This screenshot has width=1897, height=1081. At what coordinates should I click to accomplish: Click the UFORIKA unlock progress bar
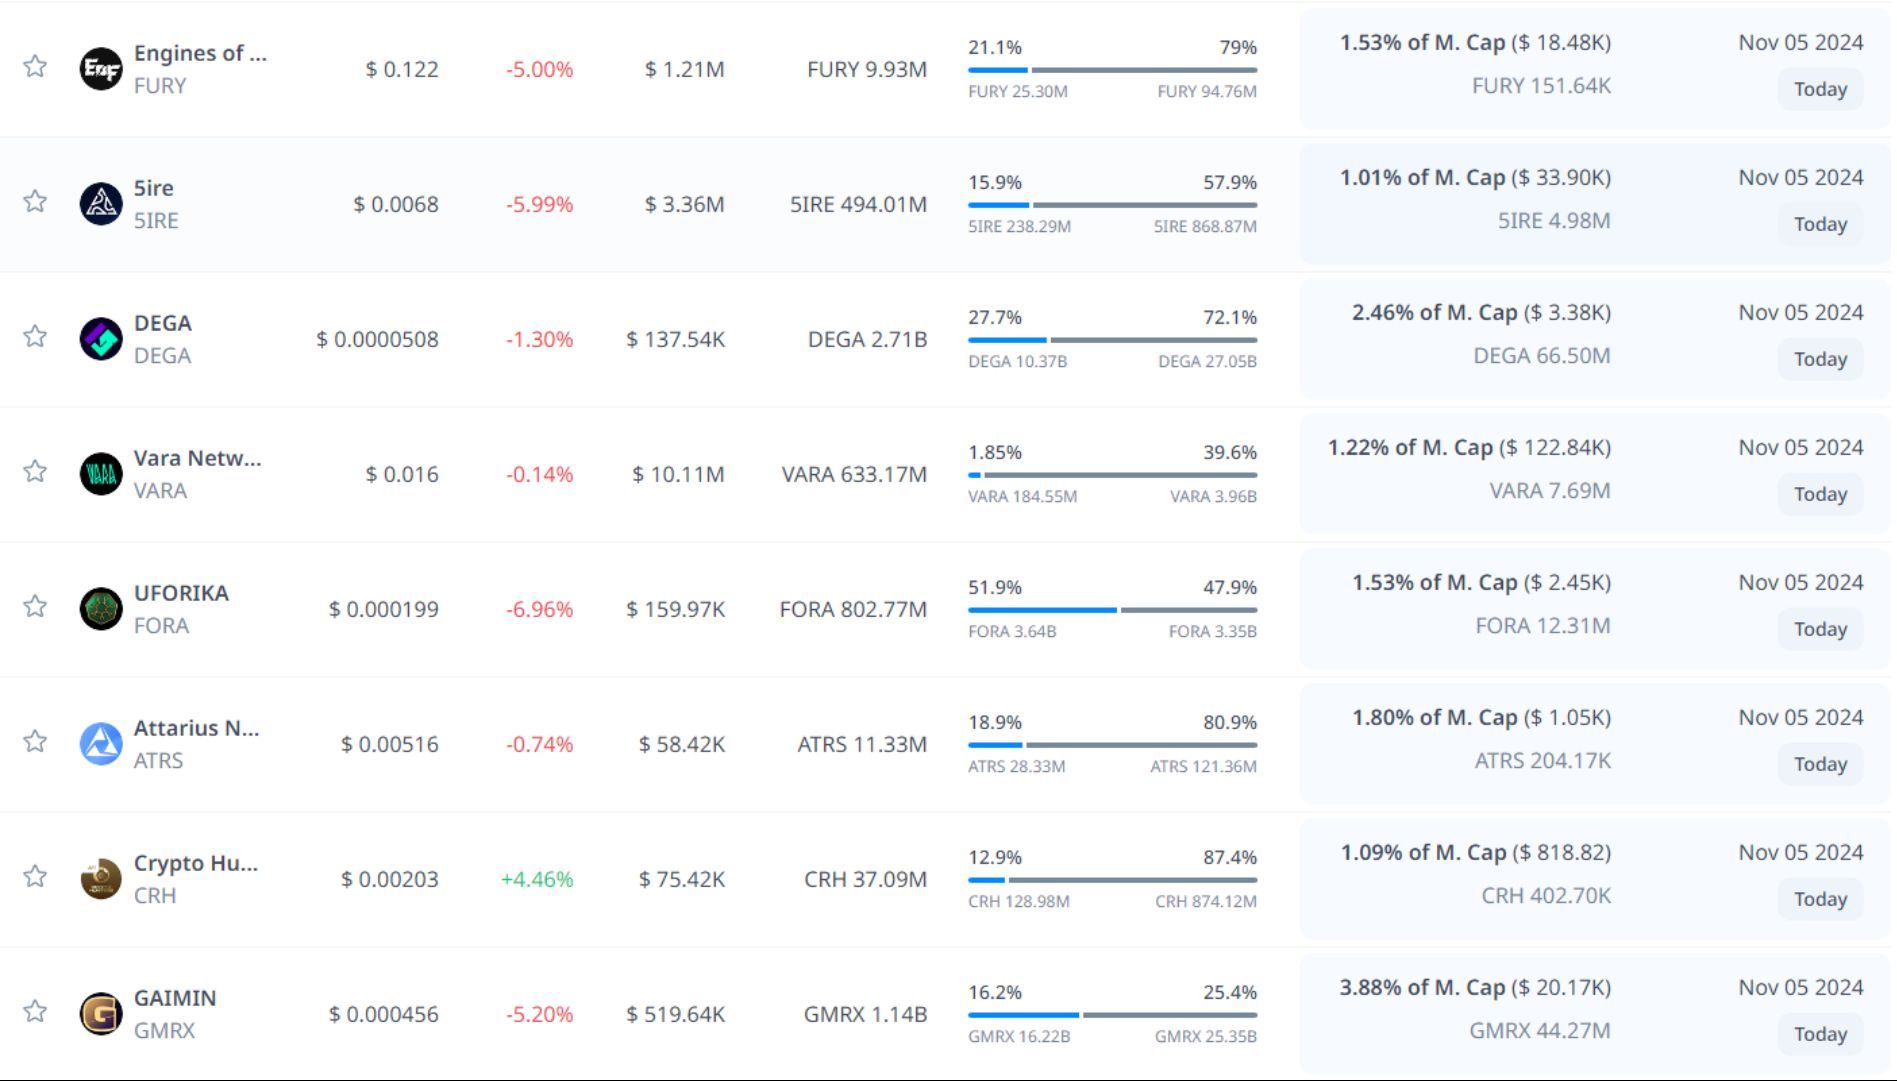(1112, 610)
